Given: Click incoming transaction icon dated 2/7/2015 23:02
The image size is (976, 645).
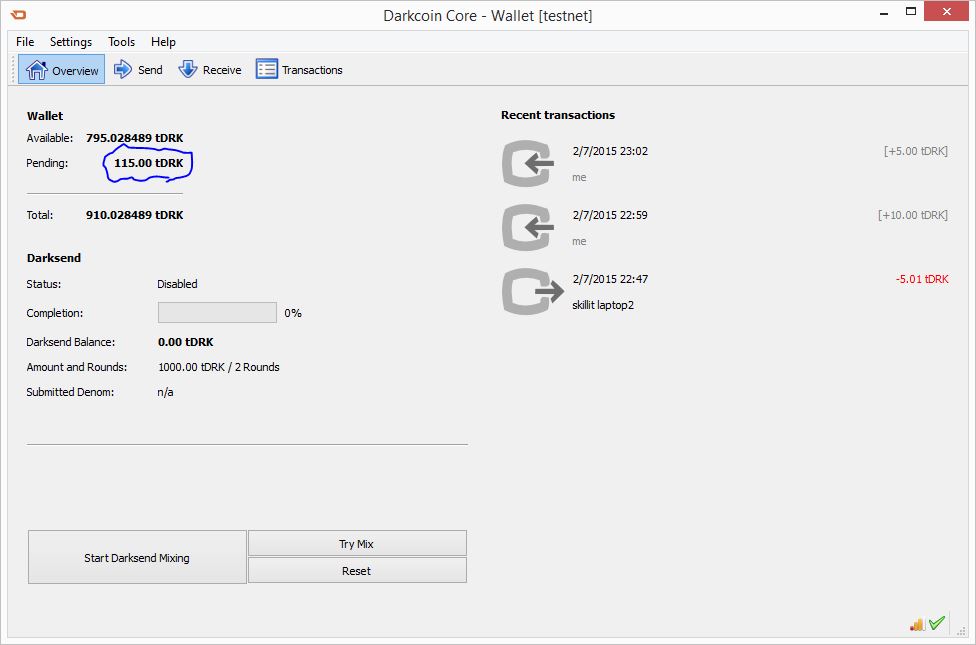Looking at the screenshot, I should [528, 164].
